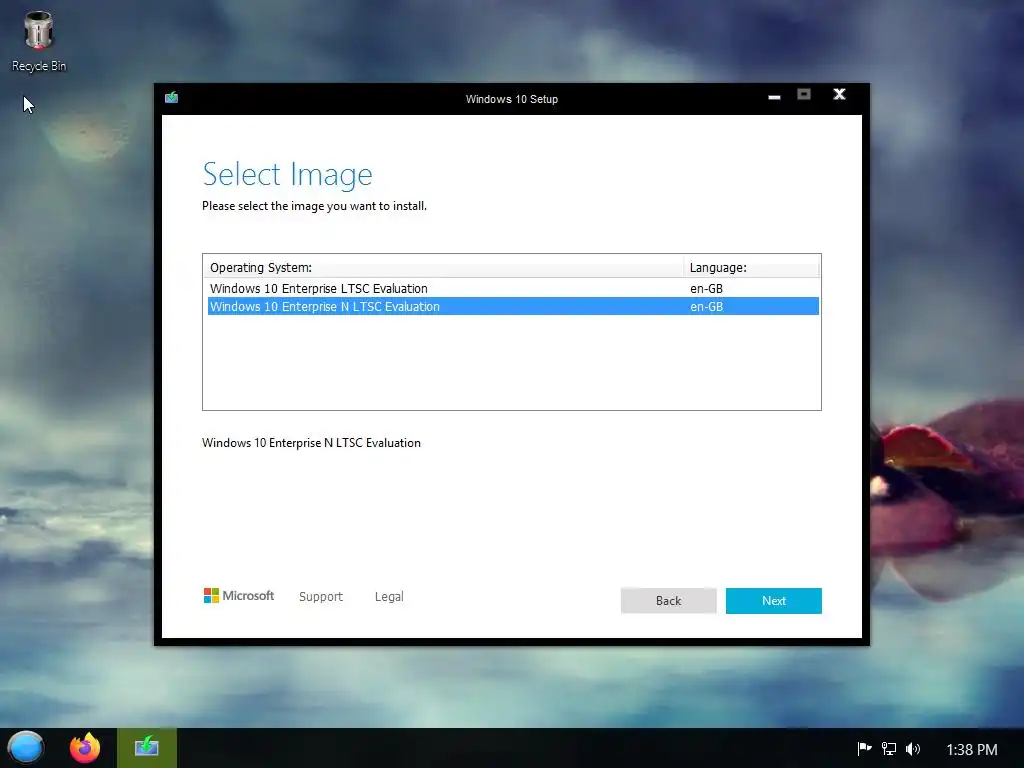Viewport: 1024px width, 768px height.
Task: Click en-GB in the highlighted row
Action: (706, 306)
